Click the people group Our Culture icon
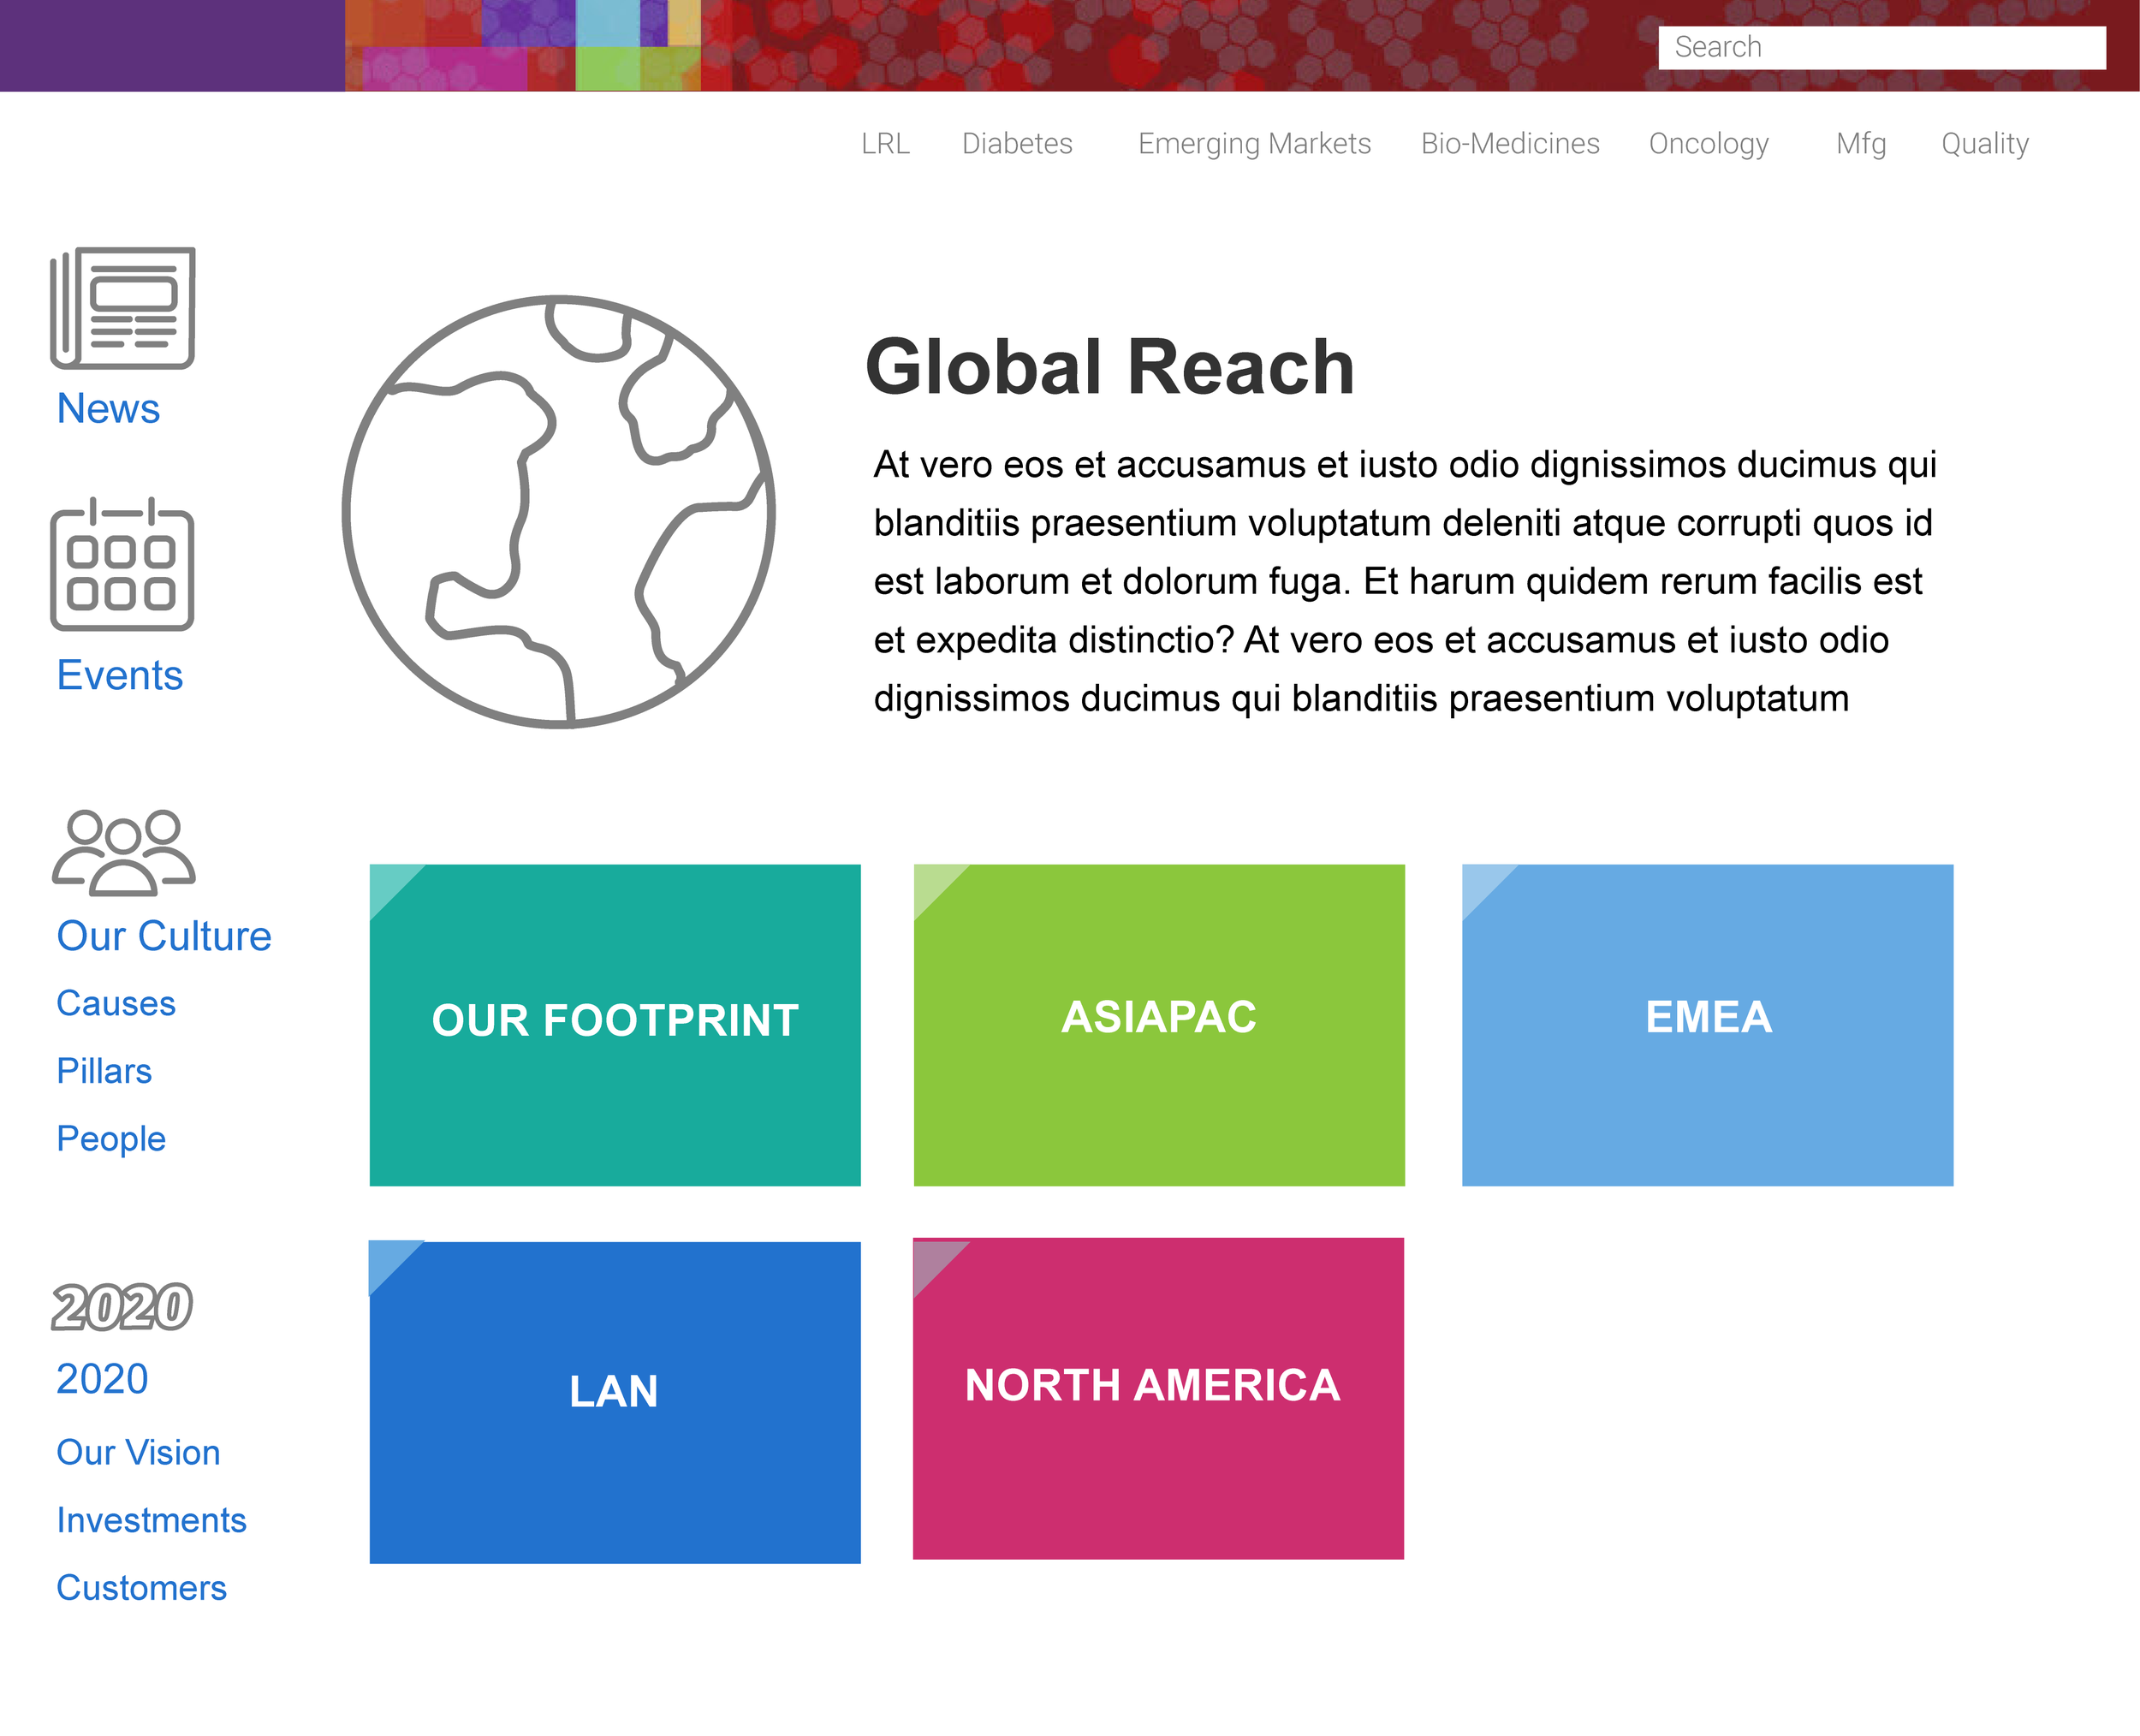 123,852
